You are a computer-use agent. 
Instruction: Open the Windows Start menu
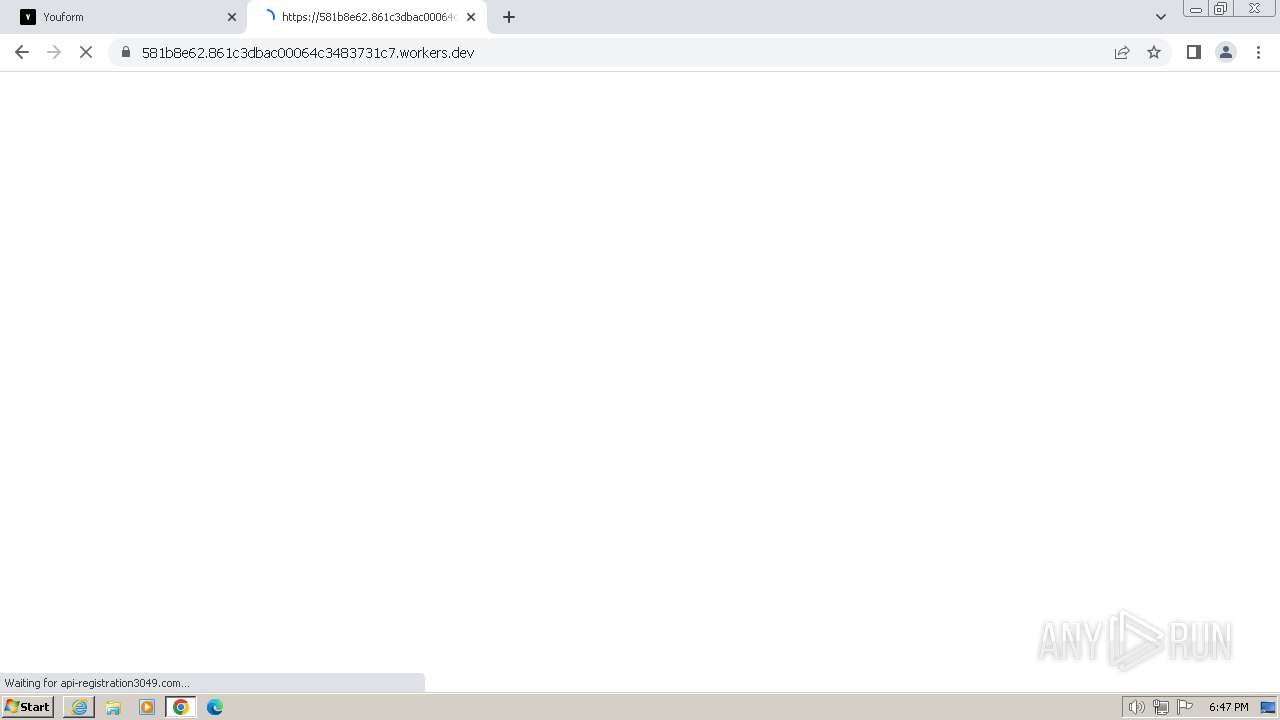click(x=28, y=707)
